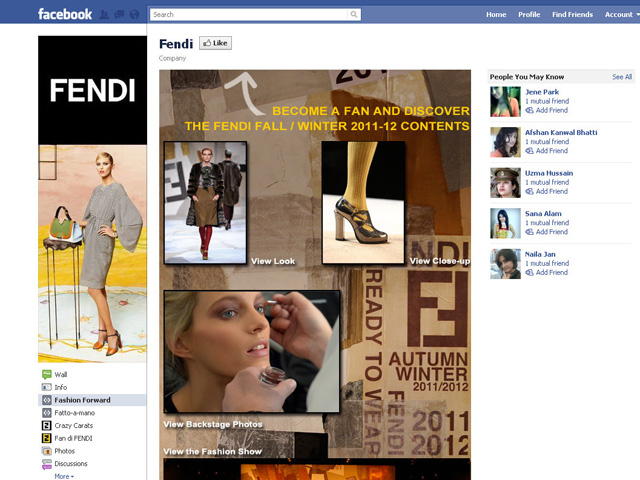This screenshot has width=640, height=480.
Task: Click the Info card icon
Action: pyautogui.click(x=47, y=387)
